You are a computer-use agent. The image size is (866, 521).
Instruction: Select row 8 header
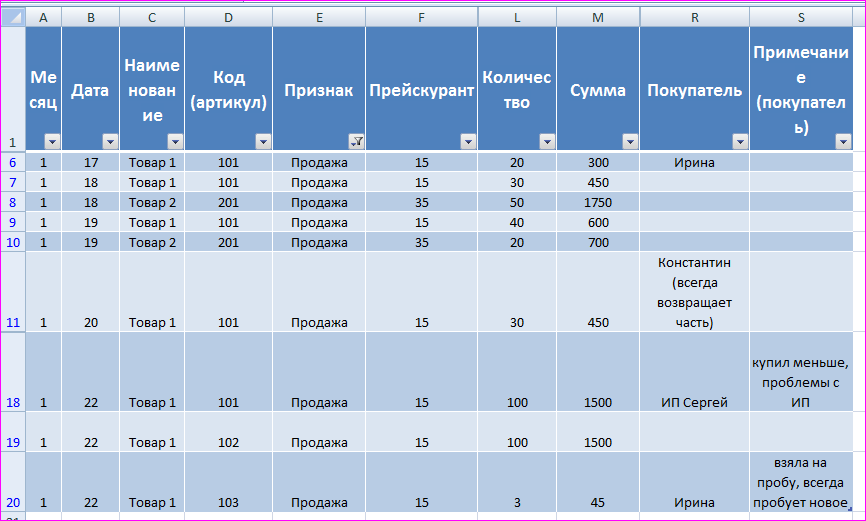tap(13, 202)
